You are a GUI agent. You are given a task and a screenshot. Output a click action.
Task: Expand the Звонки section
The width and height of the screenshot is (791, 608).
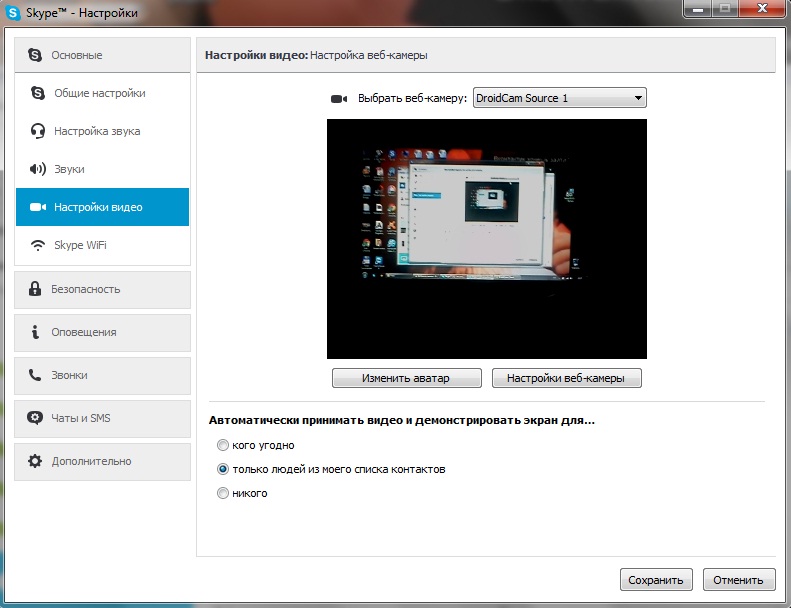(x=102, y=375)
